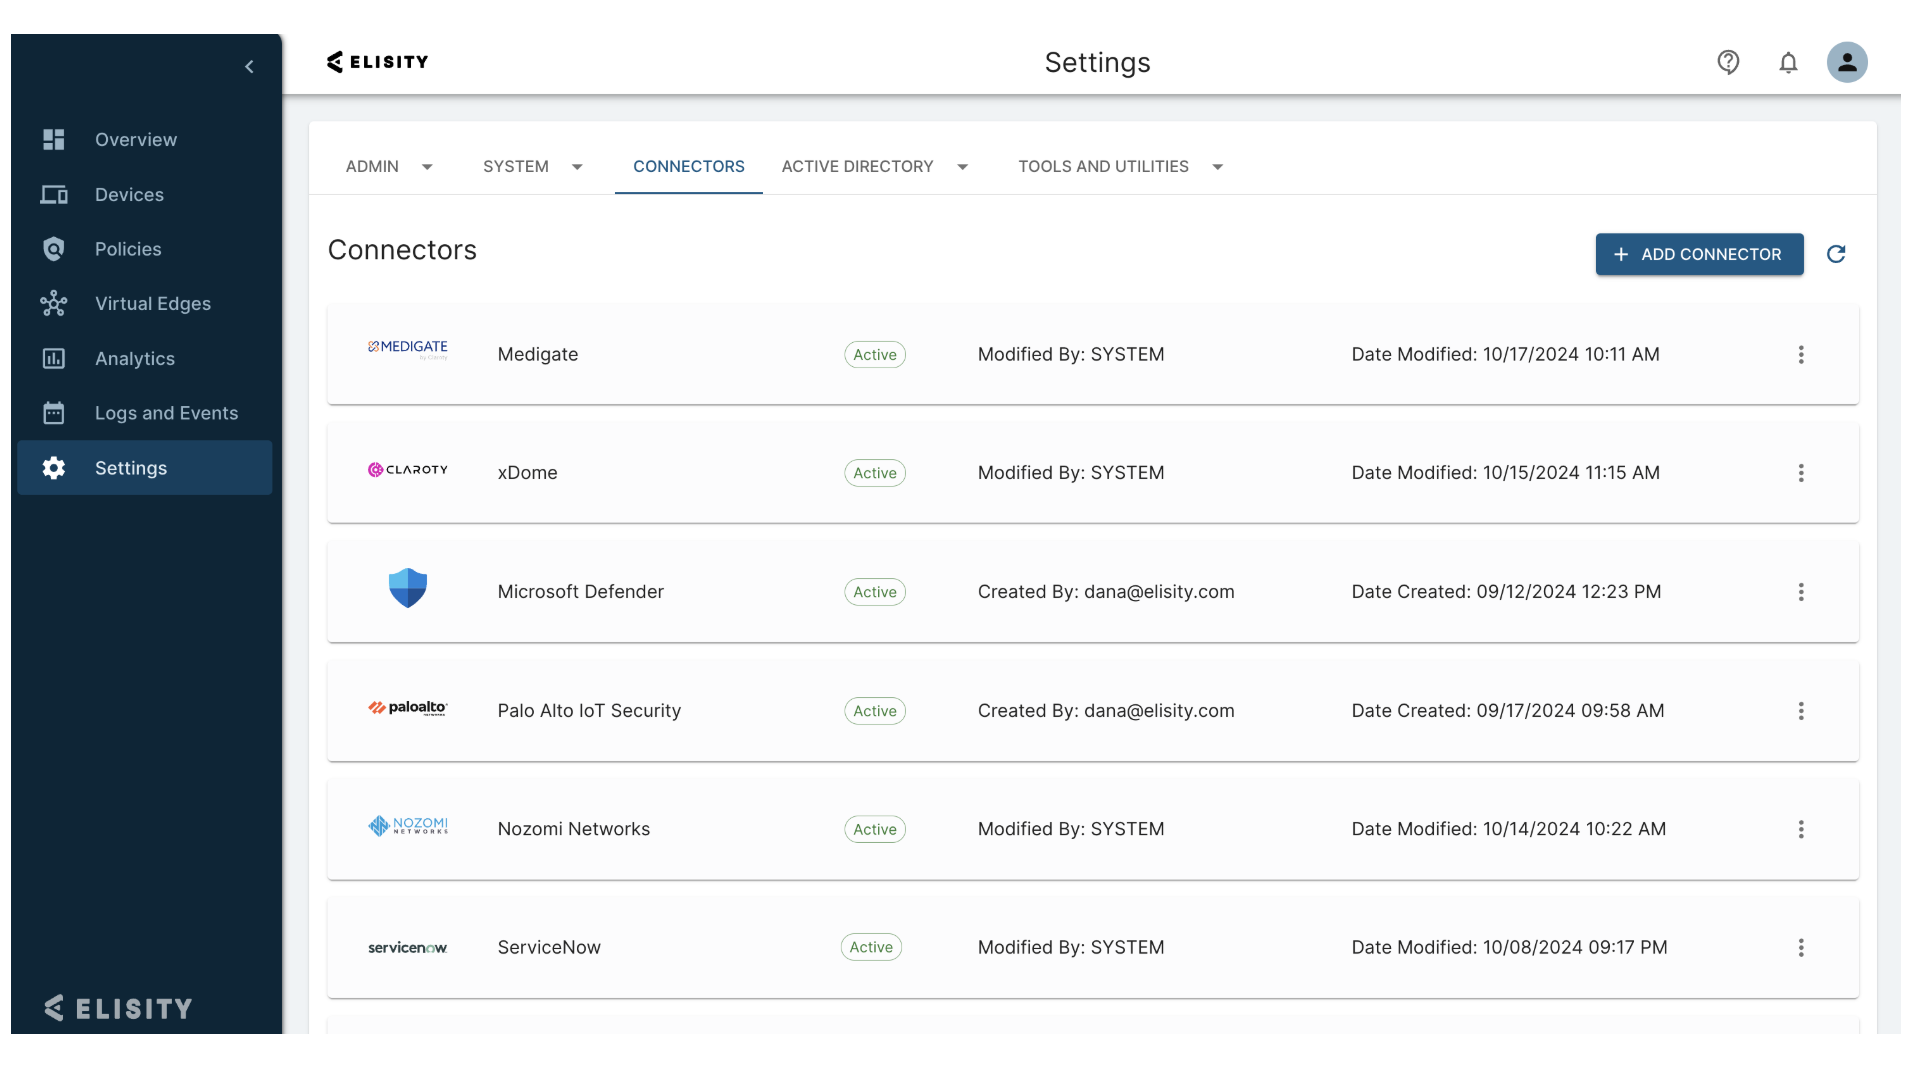
Task: Select the ADMIN tab label
Action: [x=372, y=167]
